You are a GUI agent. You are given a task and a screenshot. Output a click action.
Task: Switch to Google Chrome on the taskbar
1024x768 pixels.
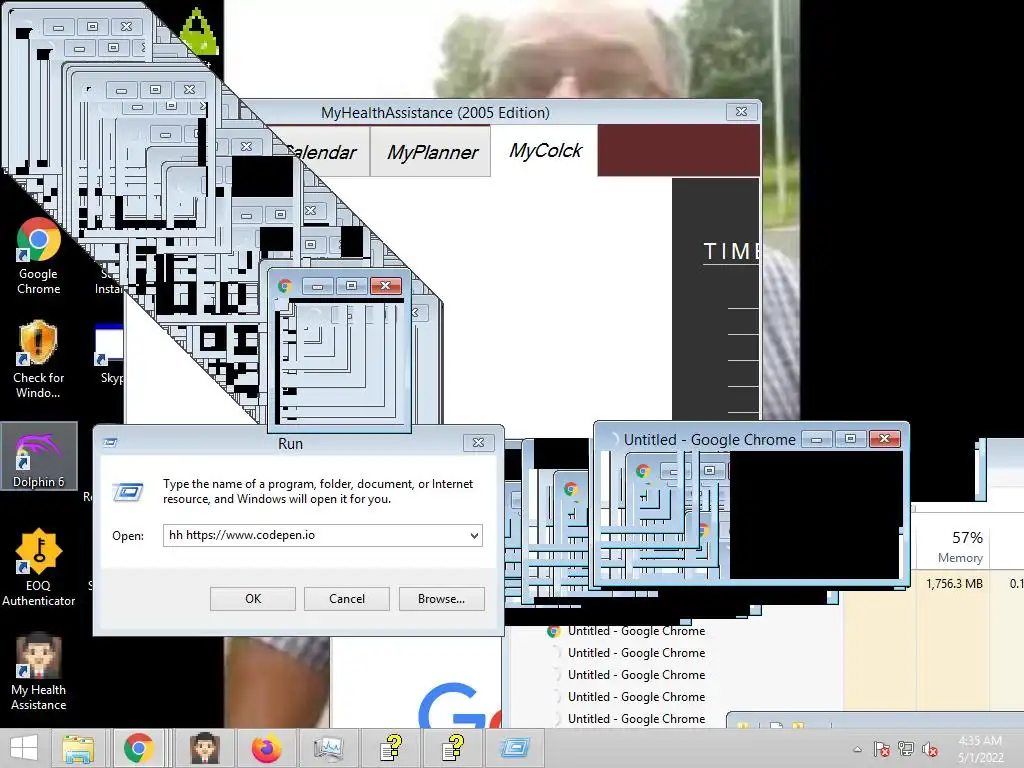138,748
